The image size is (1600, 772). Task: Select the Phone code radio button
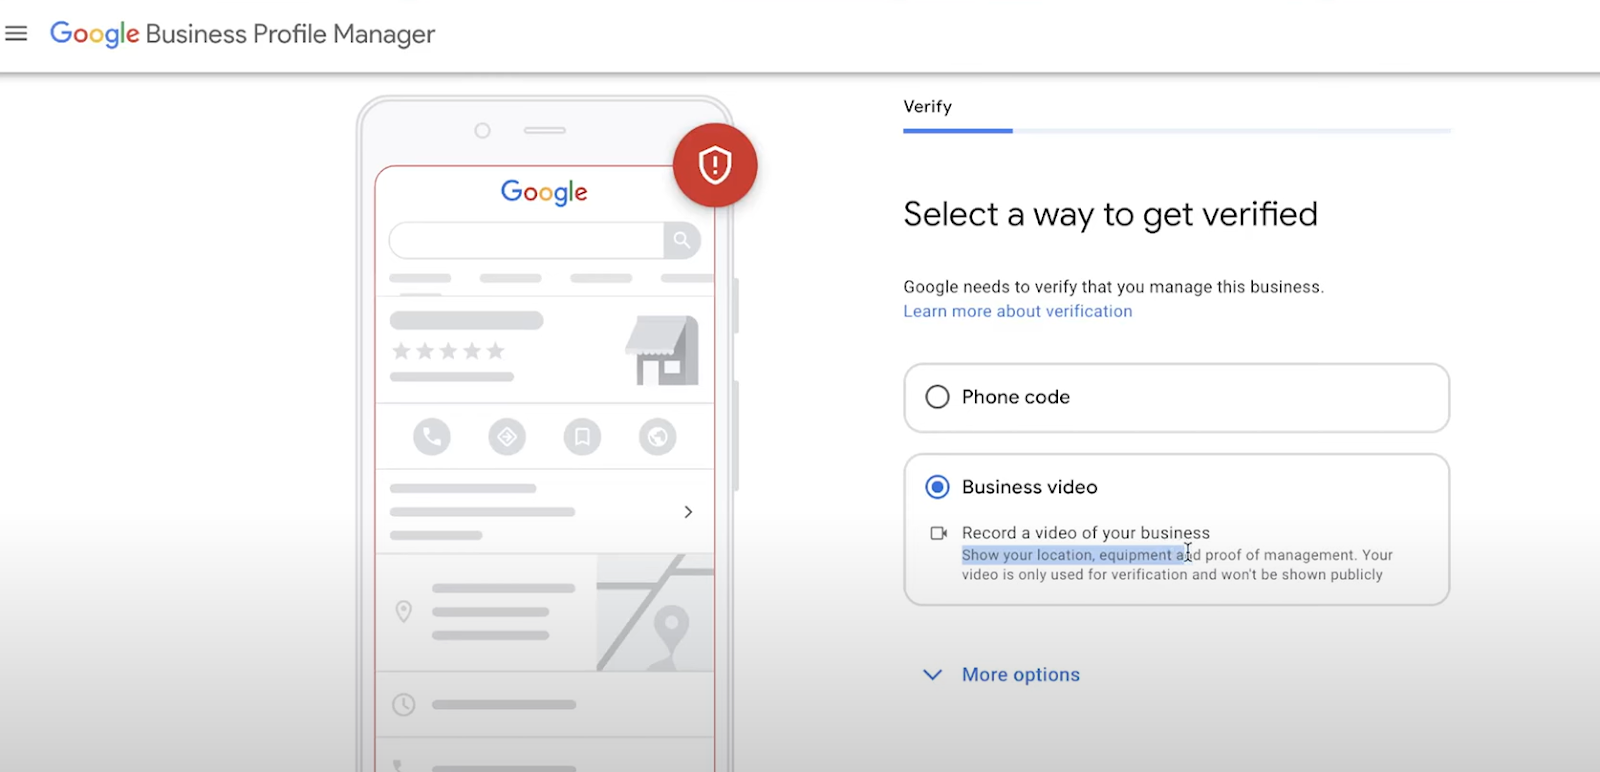pos(937,397)
